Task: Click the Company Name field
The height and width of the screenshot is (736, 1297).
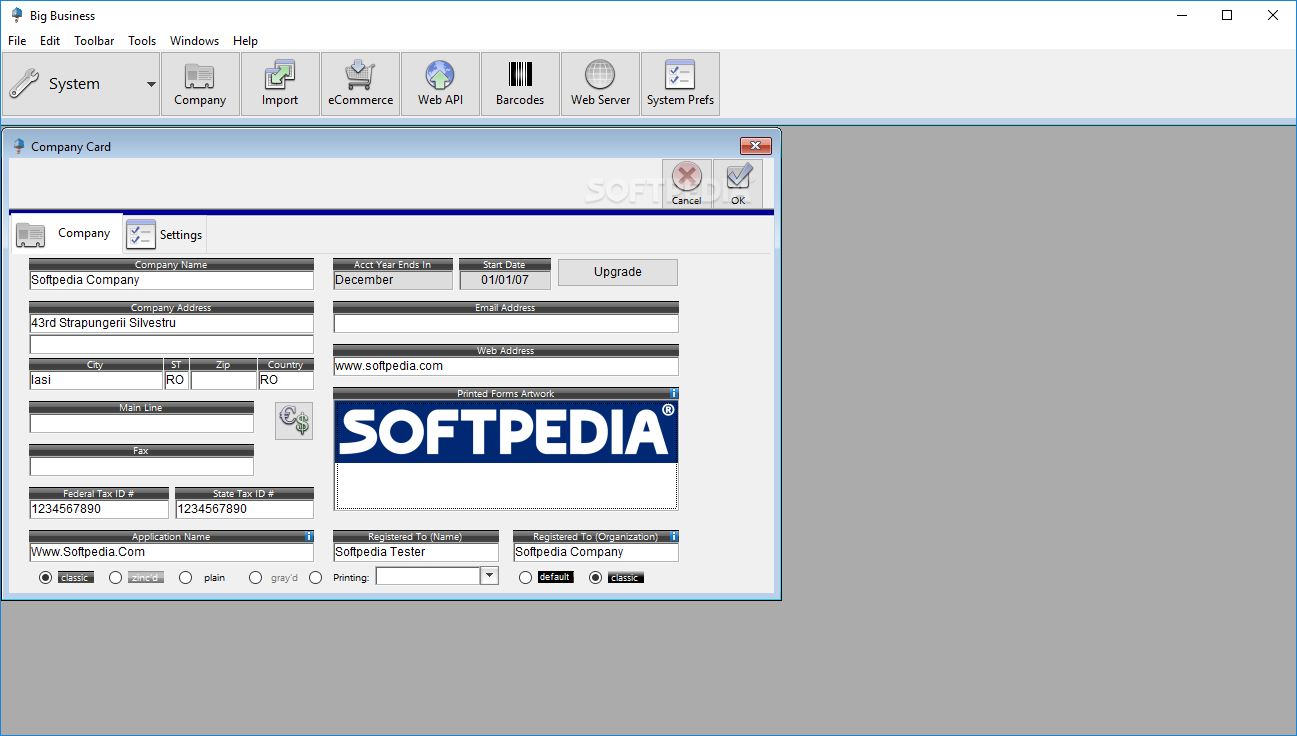Action: click(171, 280)
